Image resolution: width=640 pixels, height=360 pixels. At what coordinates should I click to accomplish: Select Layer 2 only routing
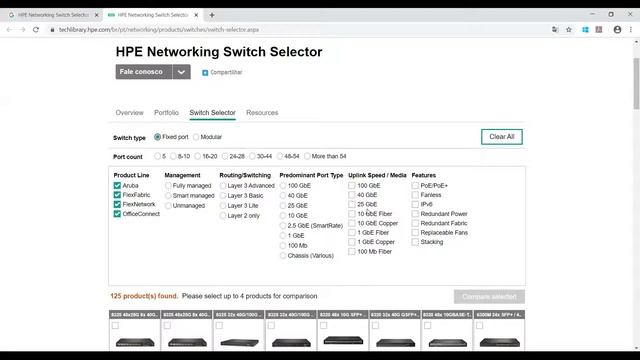[223, 216]
